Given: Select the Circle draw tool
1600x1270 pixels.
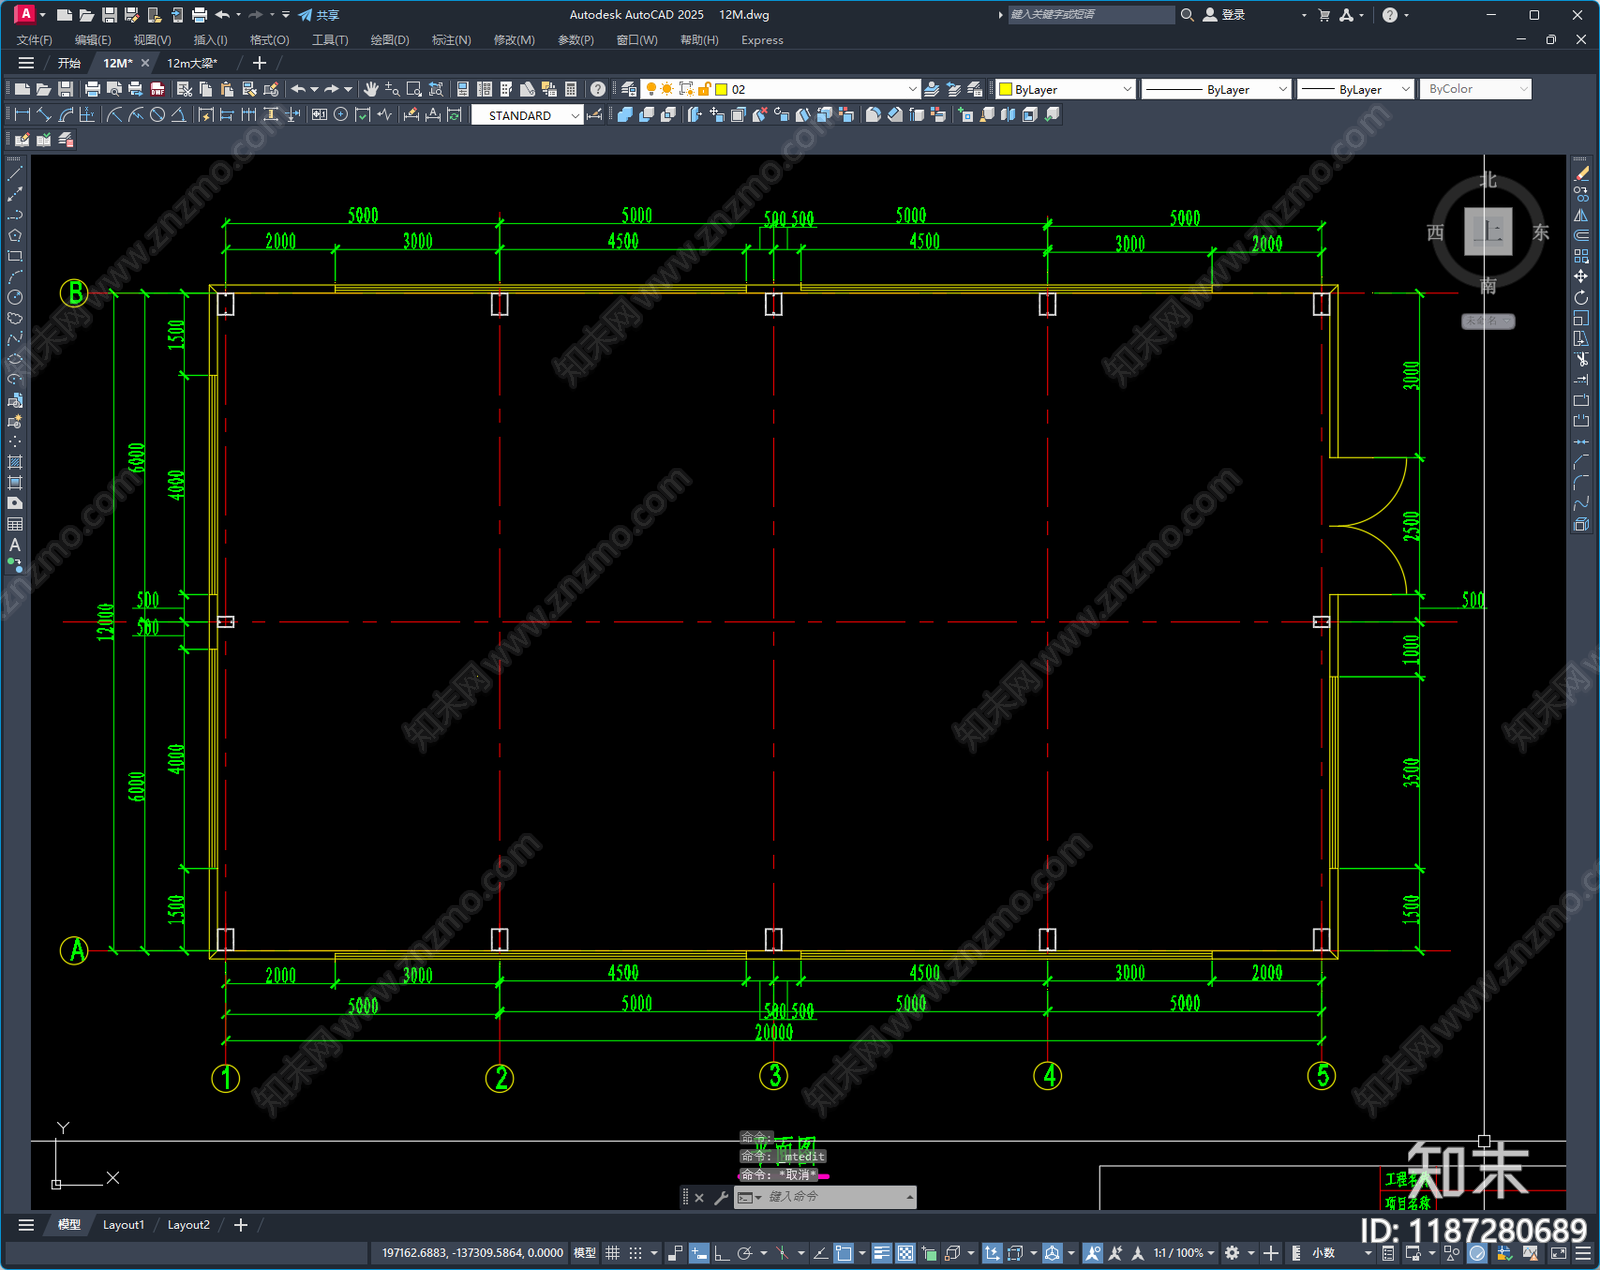Looking at the screenshot, I should coord(15,297).
